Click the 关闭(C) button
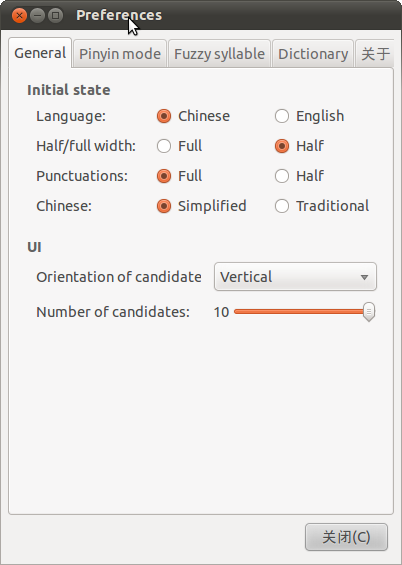402x565 pixels. pos(347,537)
